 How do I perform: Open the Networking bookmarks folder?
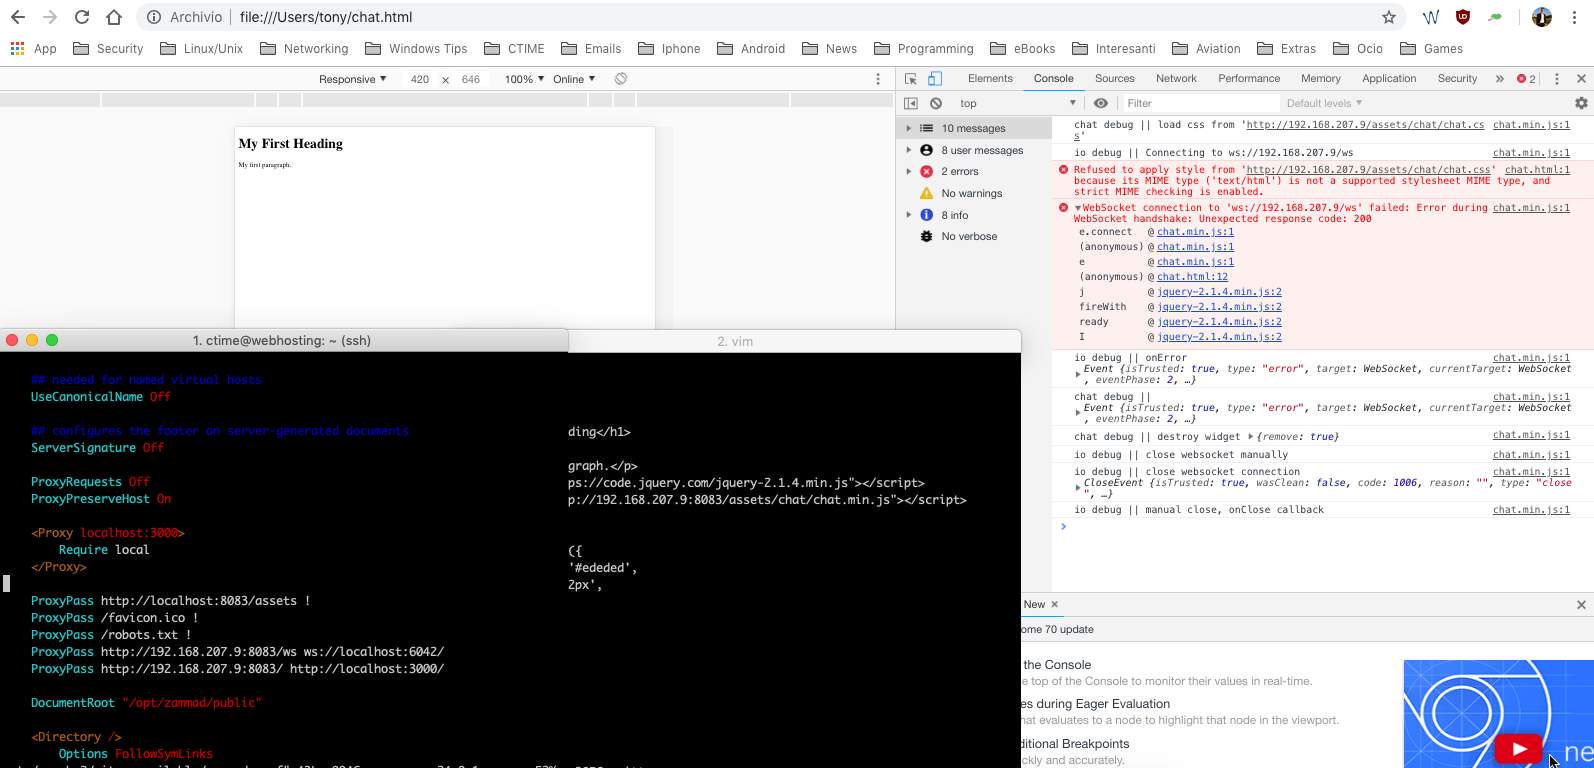click(x=304, y=48)
